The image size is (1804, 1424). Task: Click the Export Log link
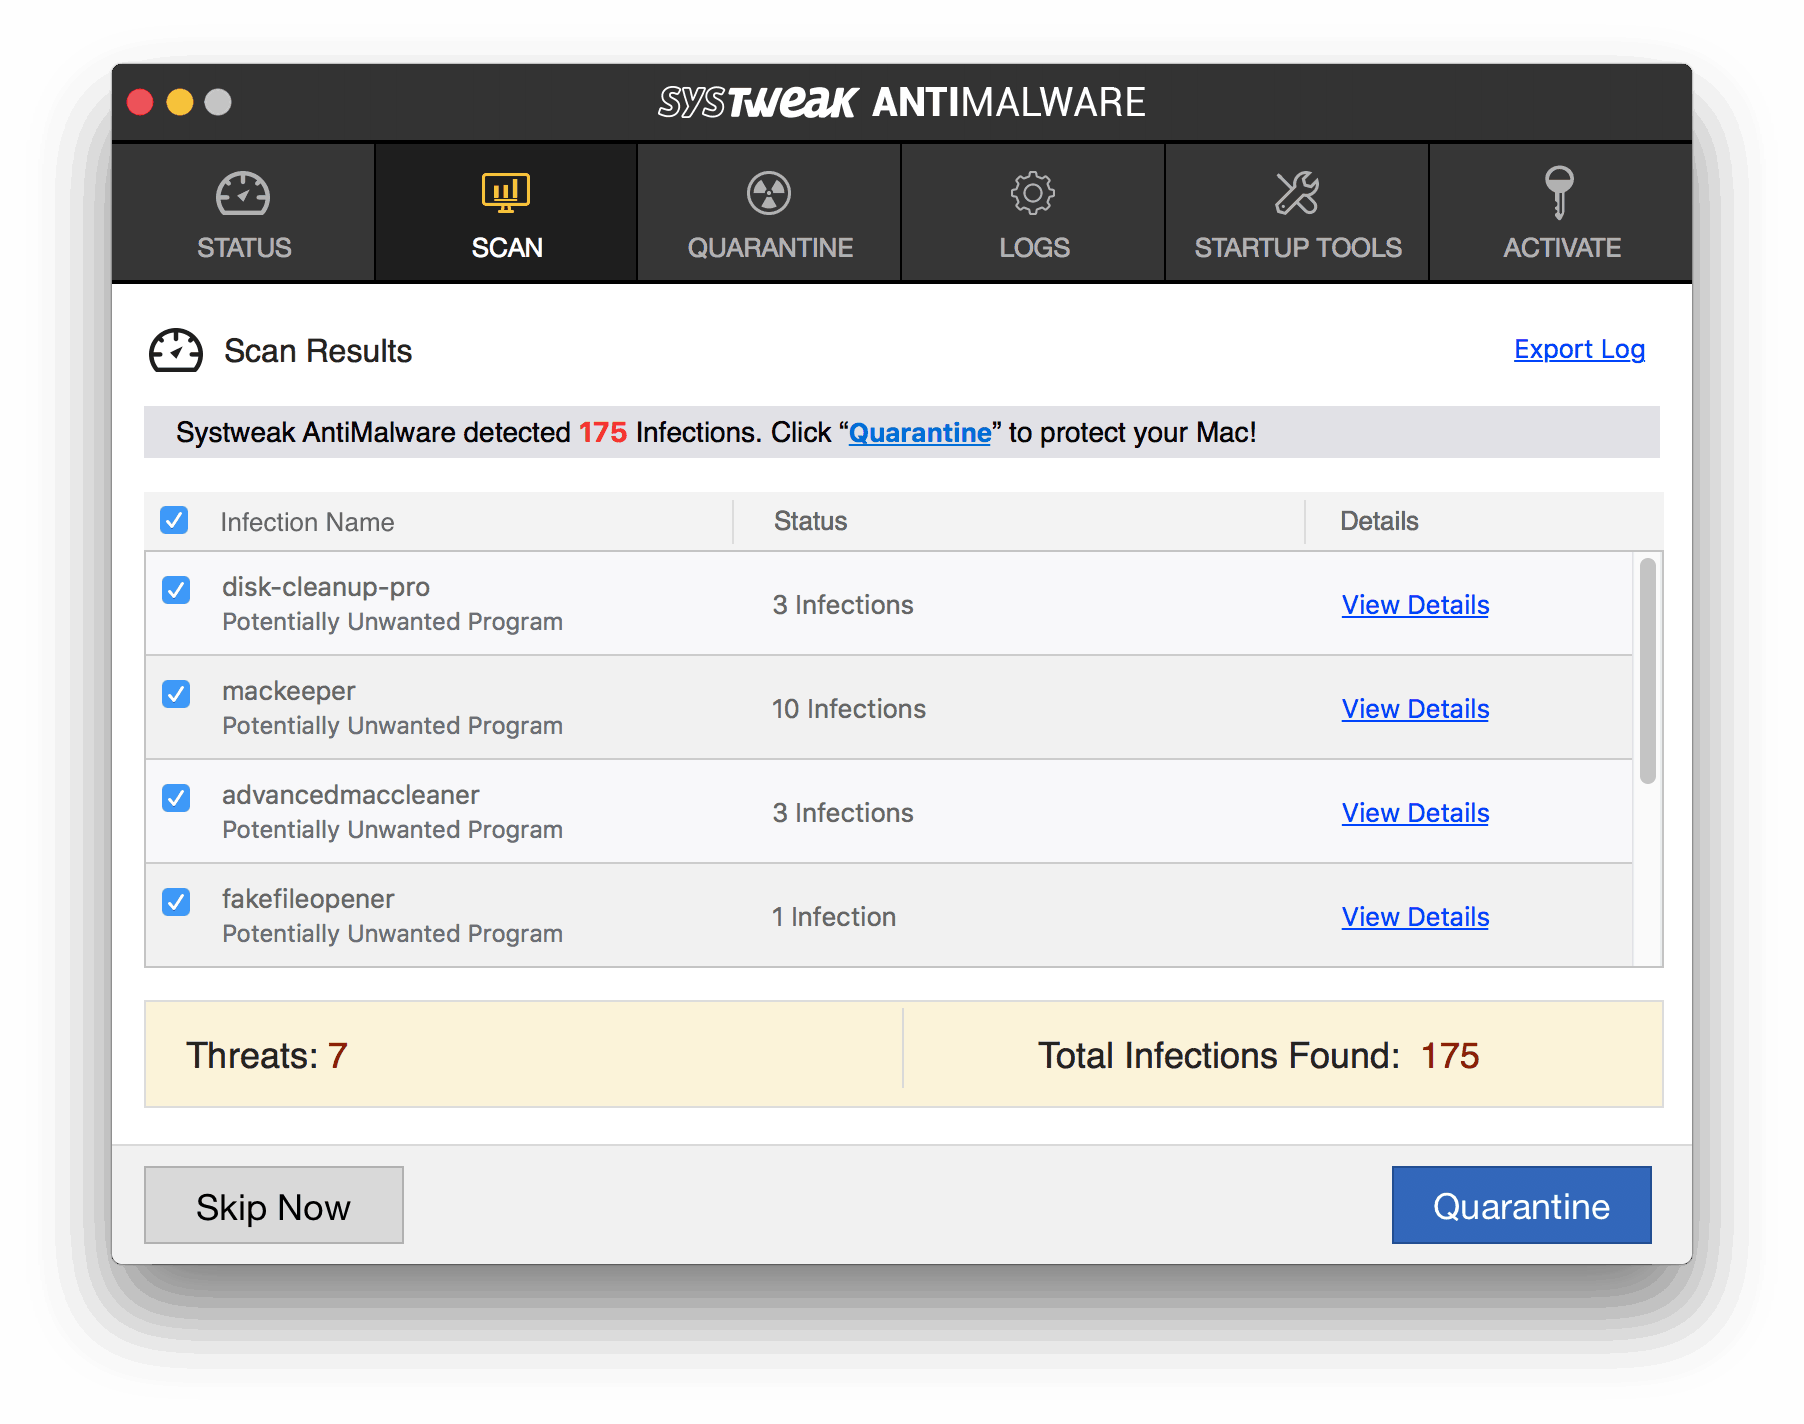pos(1579,349)
